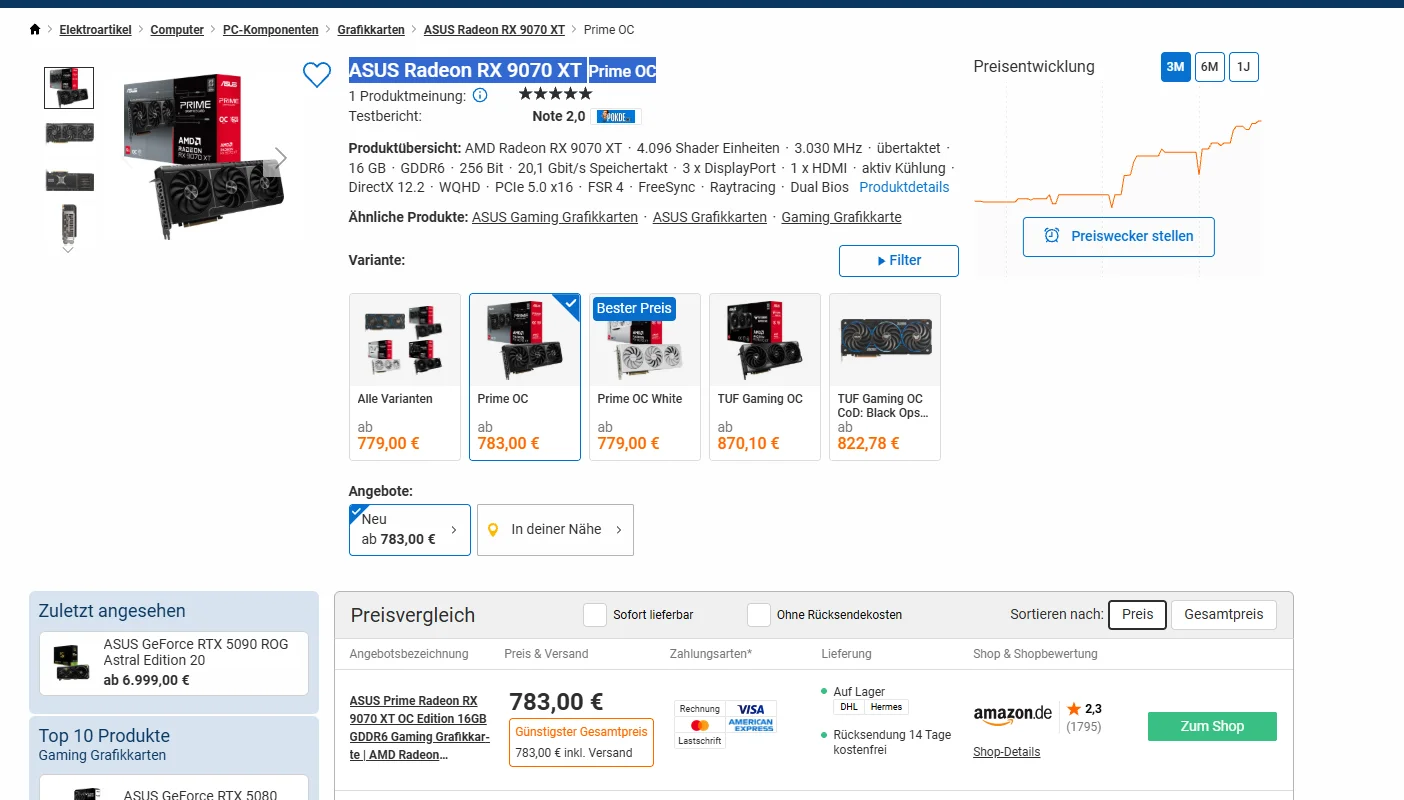
Task: Go to PC-Komponenten breadcrumb
Action: (x=270, y=30)
